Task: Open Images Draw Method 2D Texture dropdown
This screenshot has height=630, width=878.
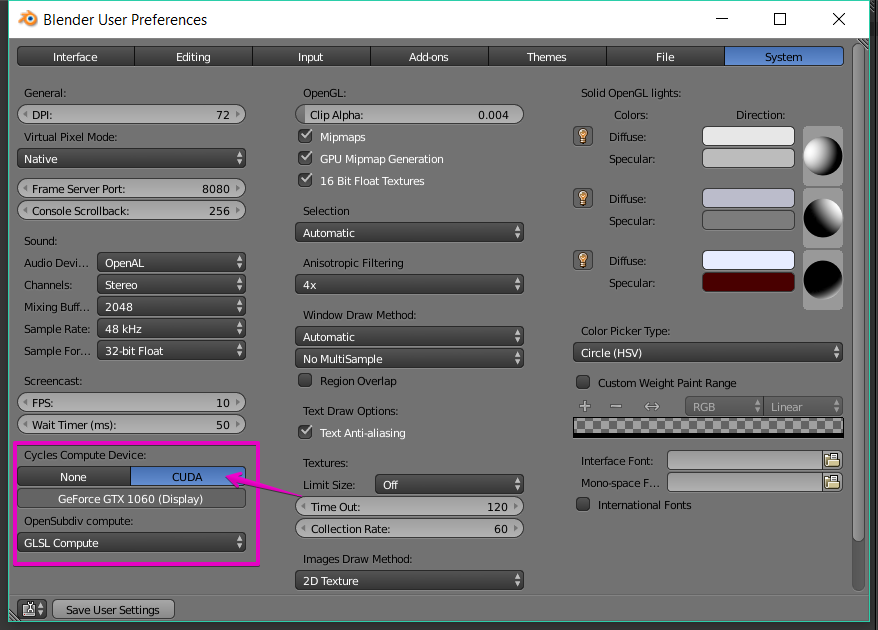Action: tap(409, 581)
